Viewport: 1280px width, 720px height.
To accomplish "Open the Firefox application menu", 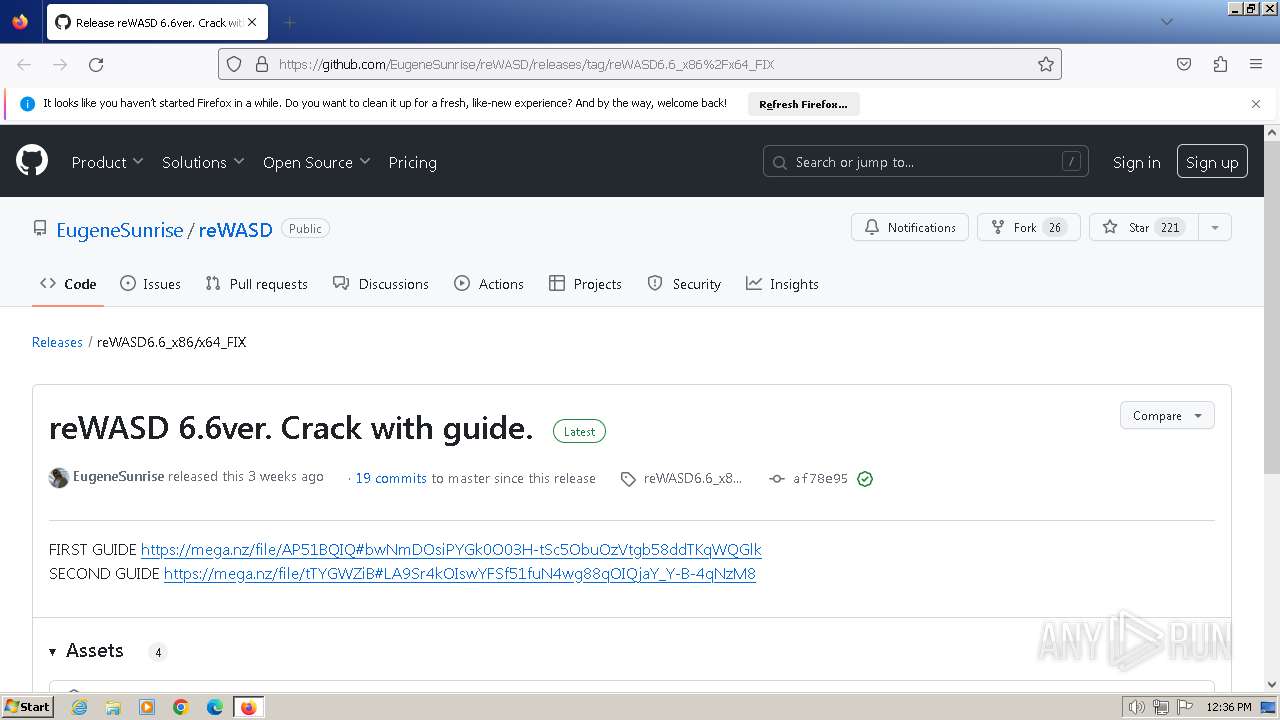I will [x=1256, y=64].
